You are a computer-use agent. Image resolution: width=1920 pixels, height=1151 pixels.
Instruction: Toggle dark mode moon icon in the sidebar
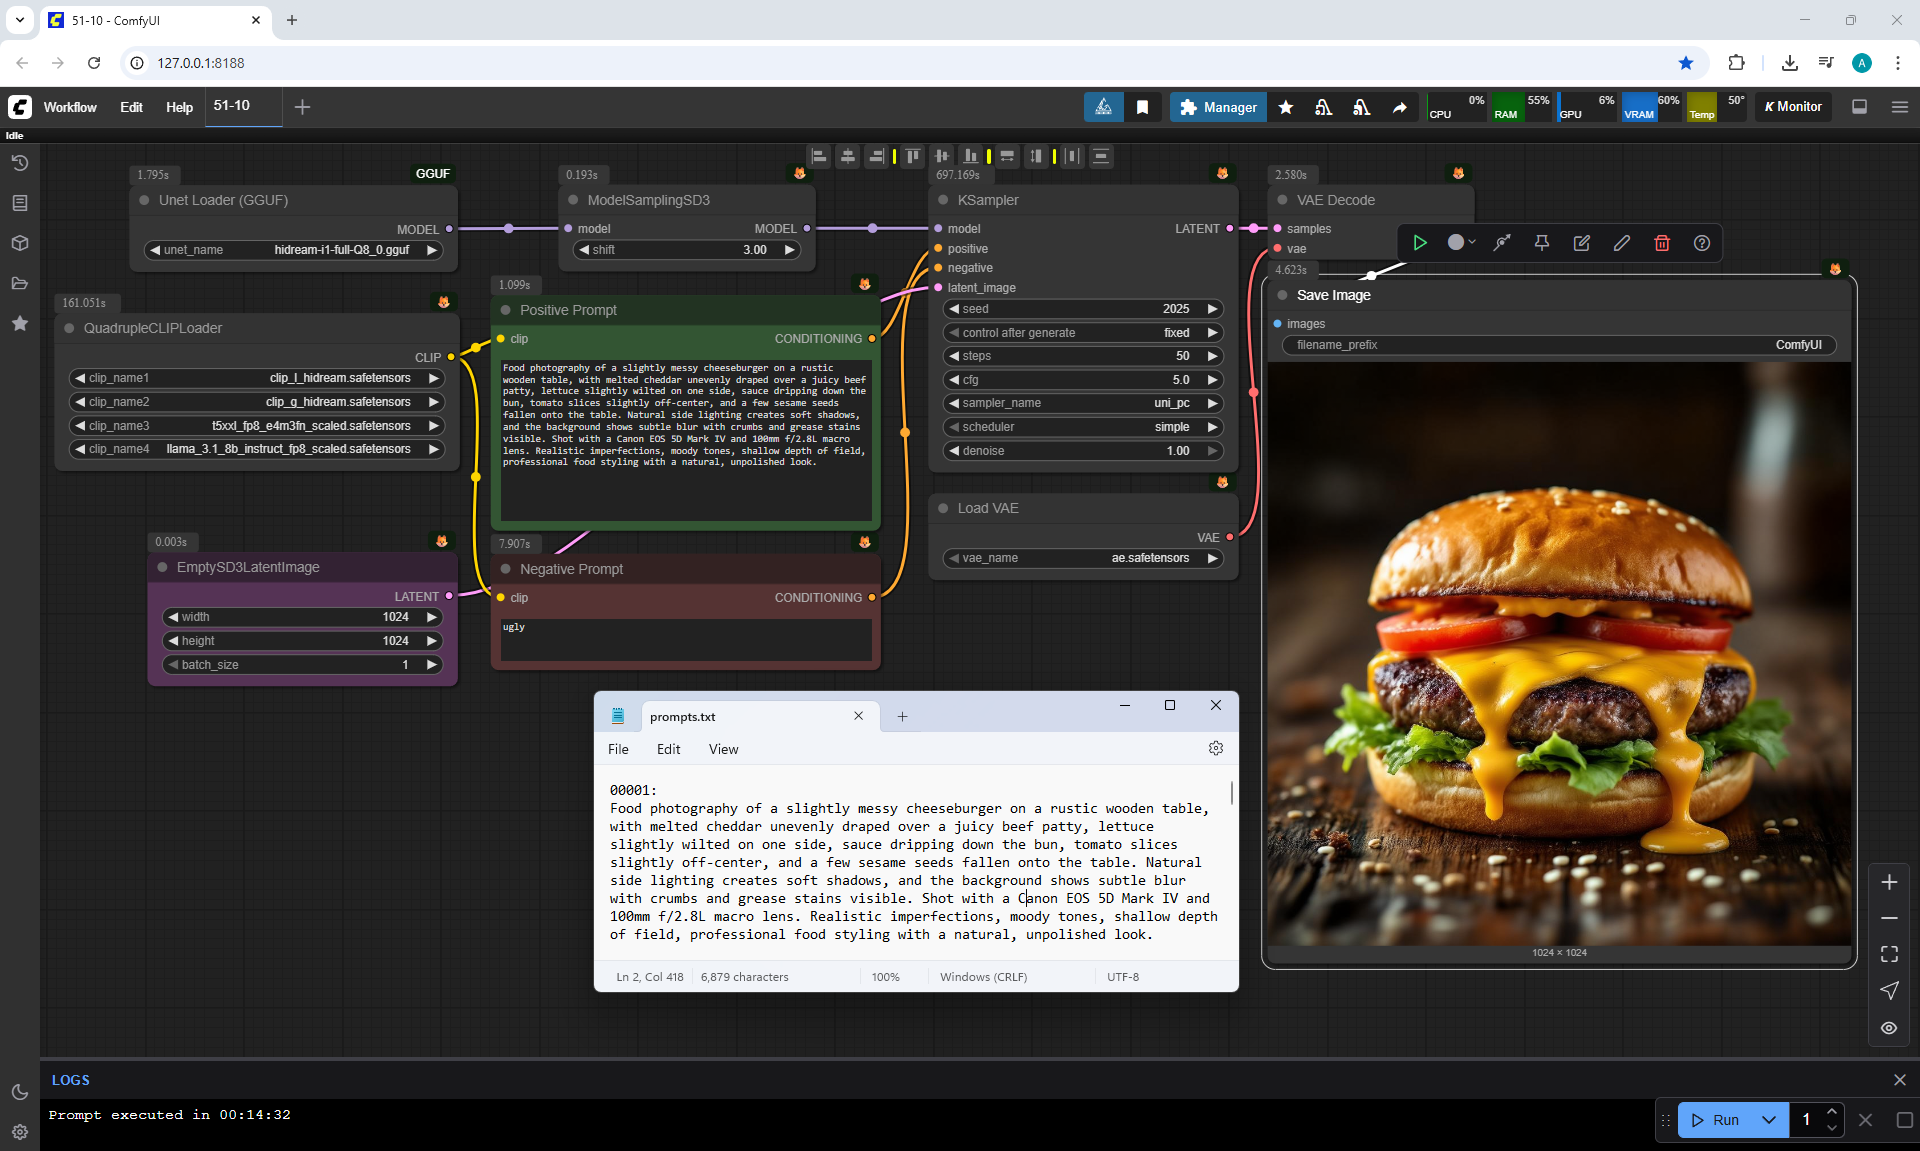19,1092
